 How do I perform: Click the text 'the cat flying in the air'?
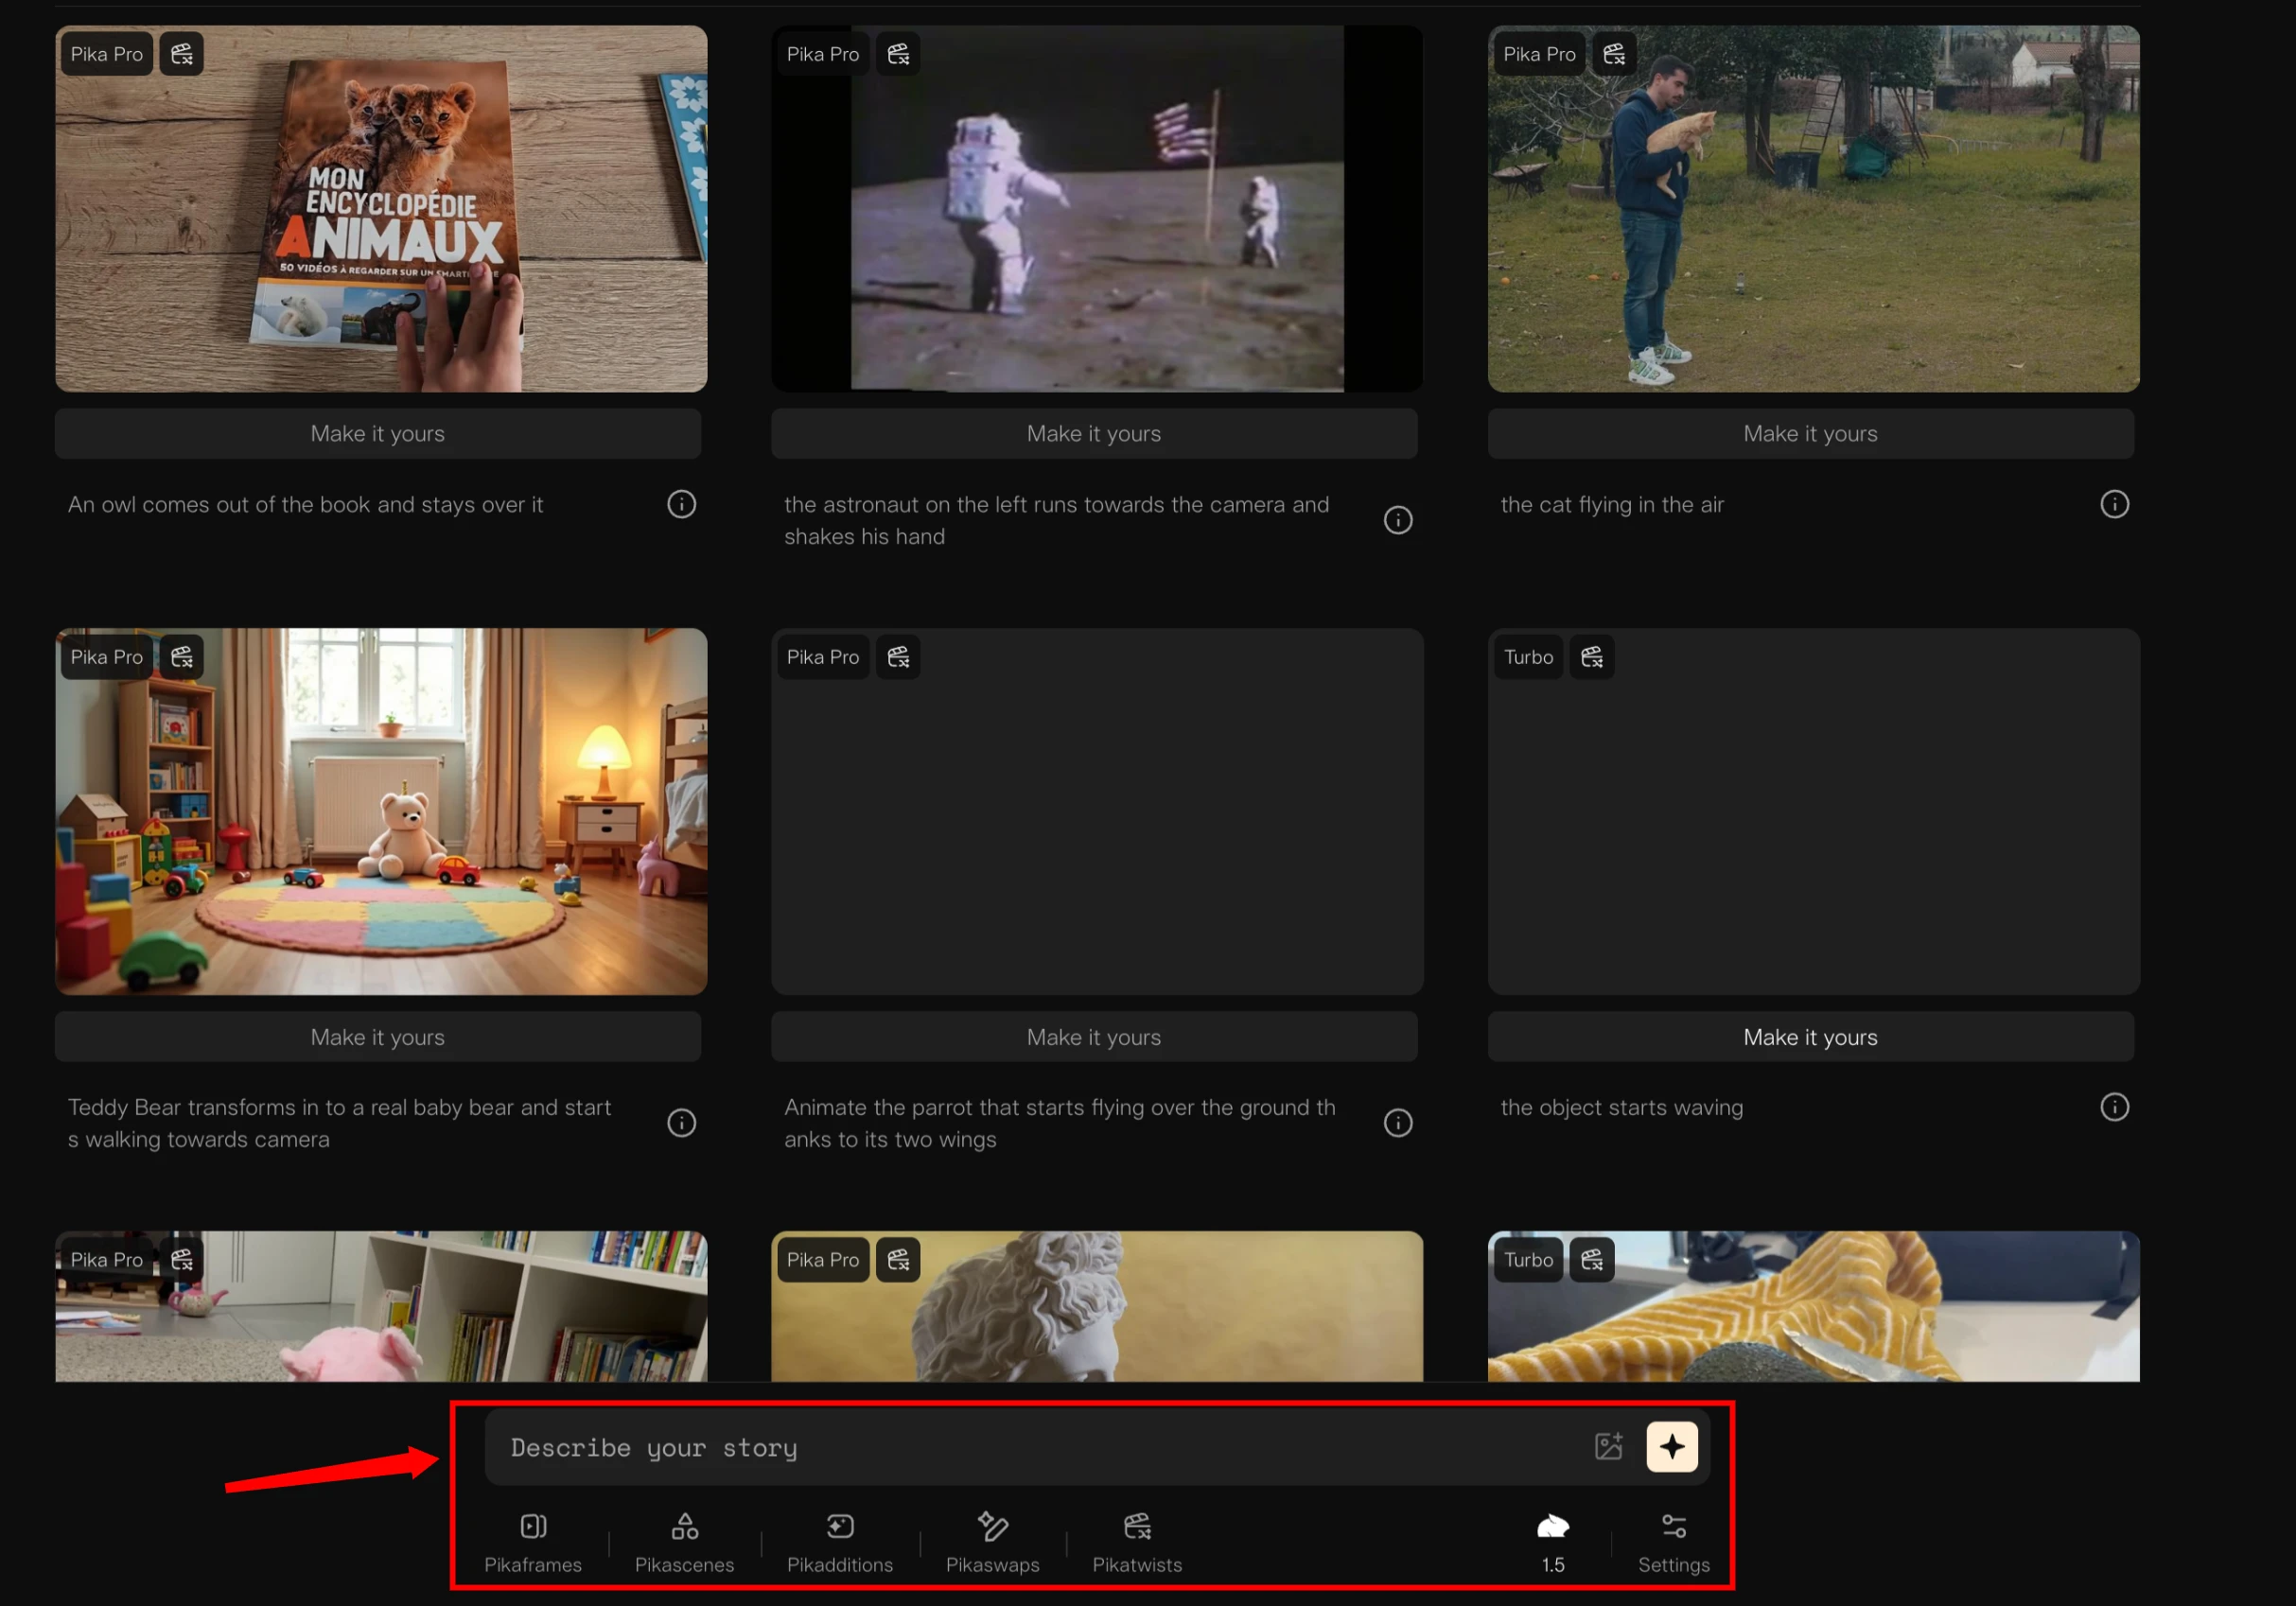[1612, 505]
